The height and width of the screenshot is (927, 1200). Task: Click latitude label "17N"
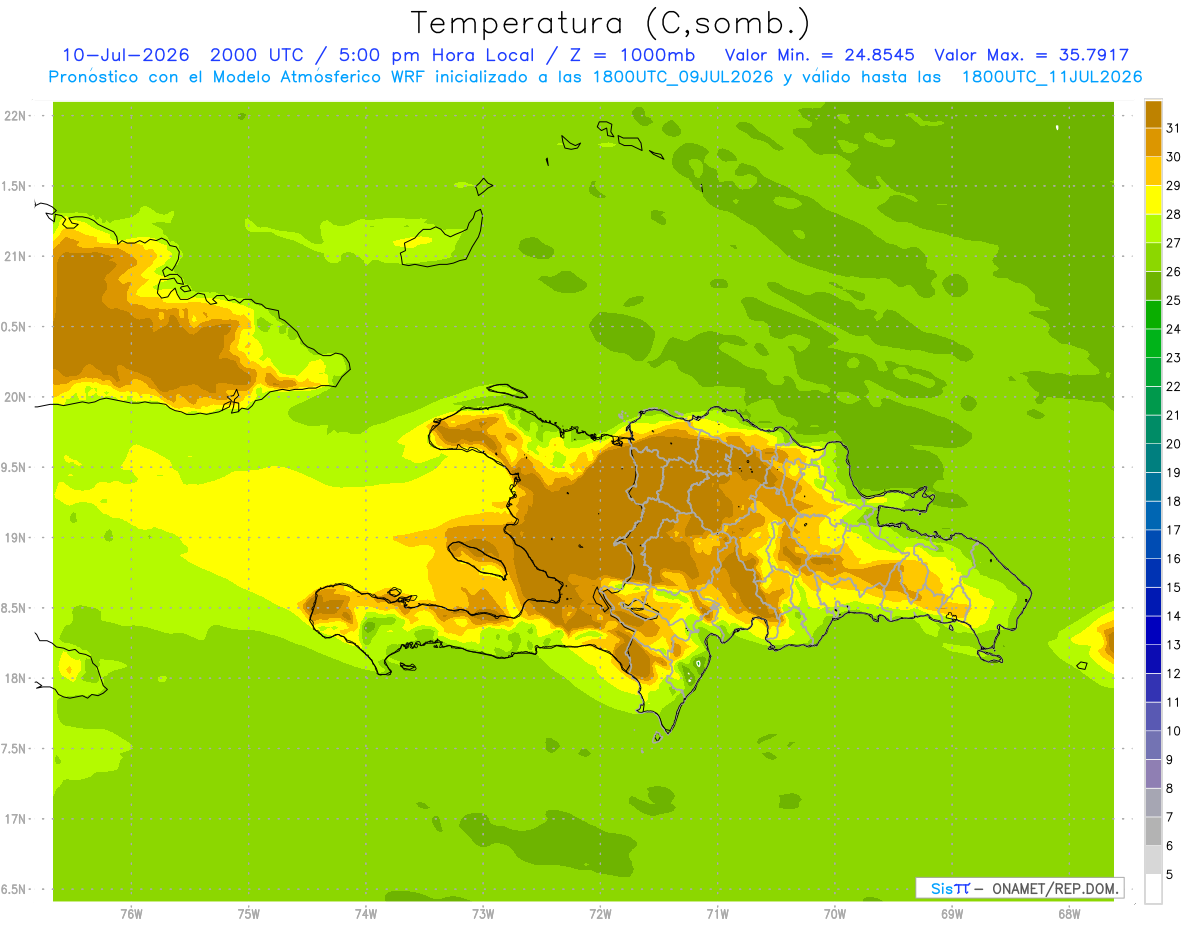[15, 819]
